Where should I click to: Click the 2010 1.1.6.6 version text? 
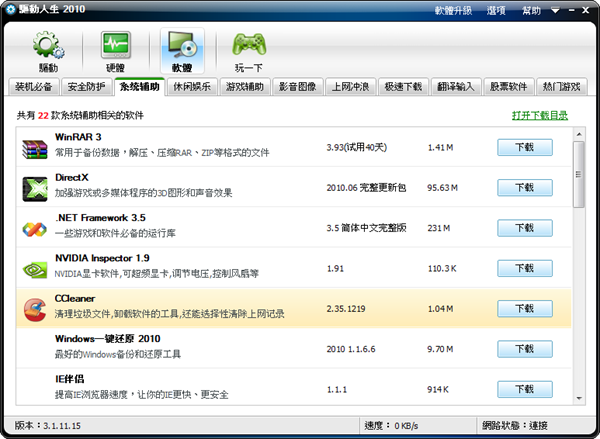[351, 349]
